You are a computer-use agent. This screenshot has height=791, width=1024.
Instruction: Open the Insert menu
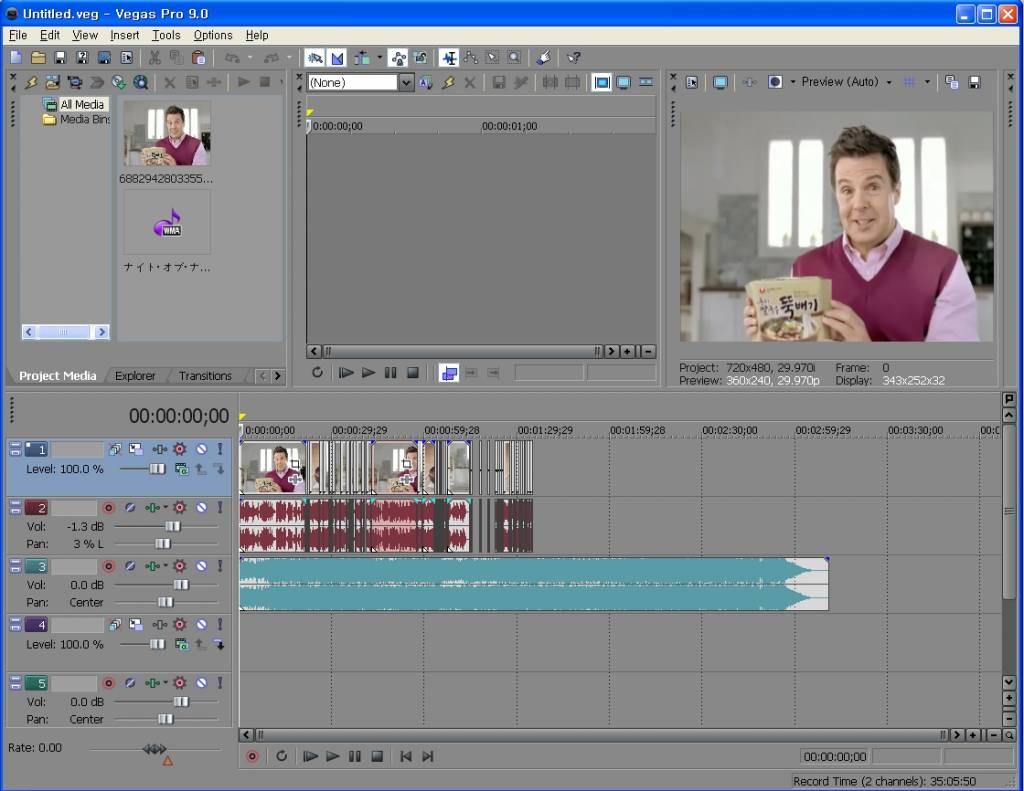pos(124,35)
